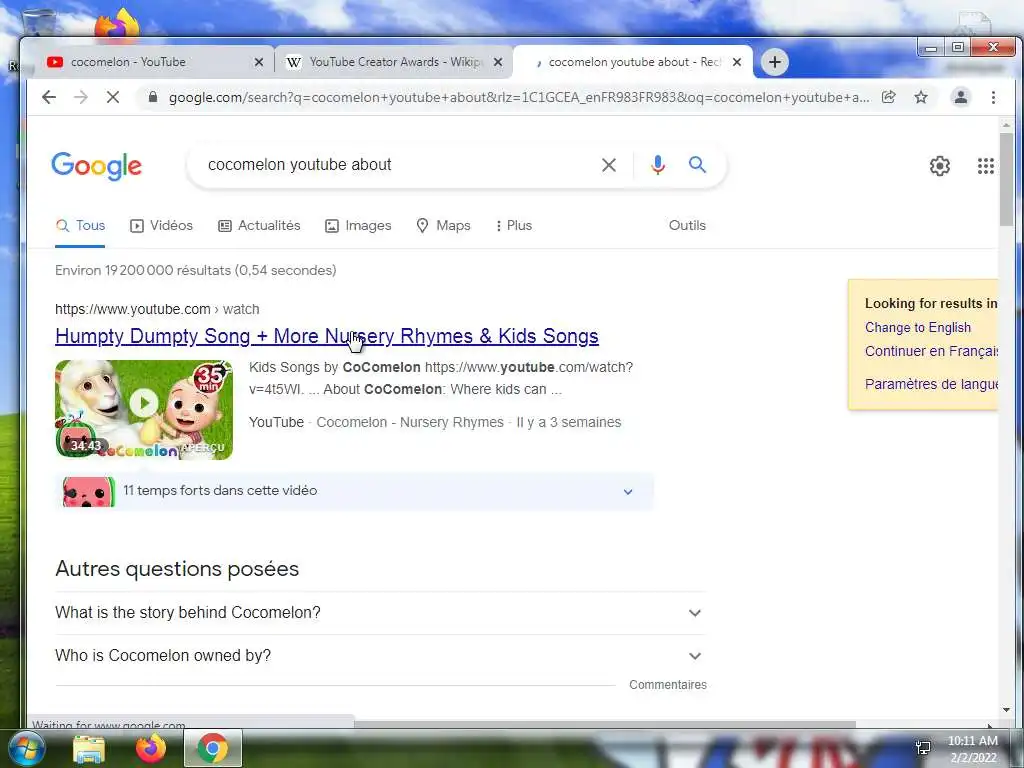Open the Chrome profile avatar menu

(x=961, y=97)
